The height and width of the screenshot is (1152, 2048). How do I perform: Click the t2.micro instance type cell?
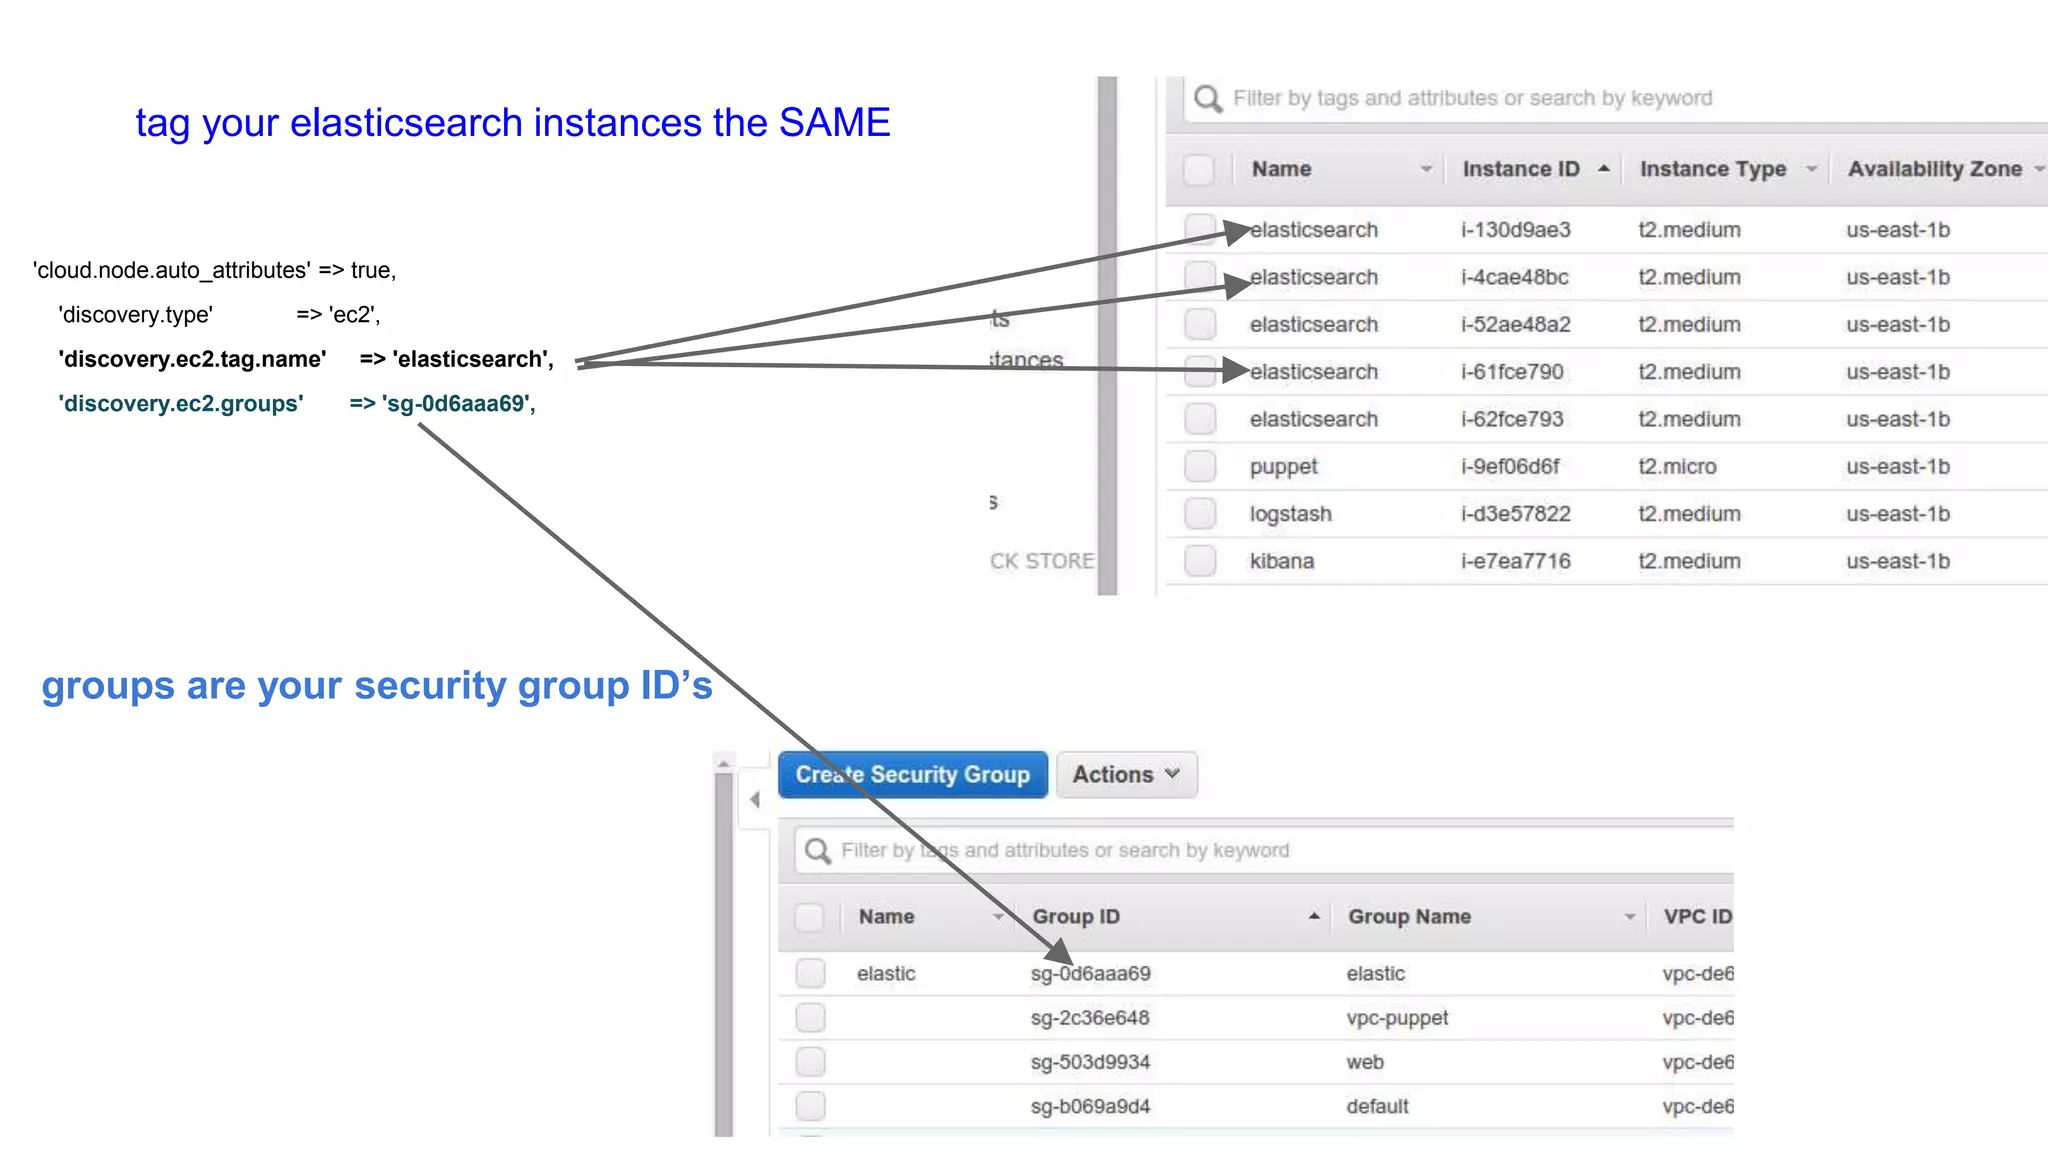(1677, 467)
